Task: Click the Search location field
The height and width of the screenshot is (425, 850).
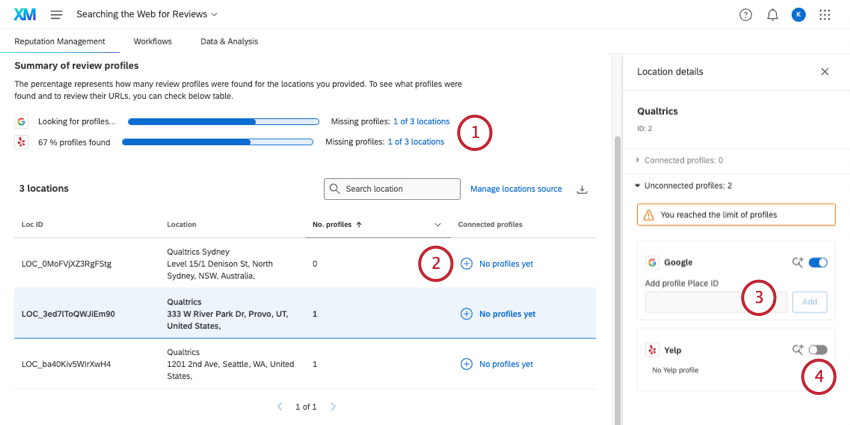Action: click(x=393, y=189)
